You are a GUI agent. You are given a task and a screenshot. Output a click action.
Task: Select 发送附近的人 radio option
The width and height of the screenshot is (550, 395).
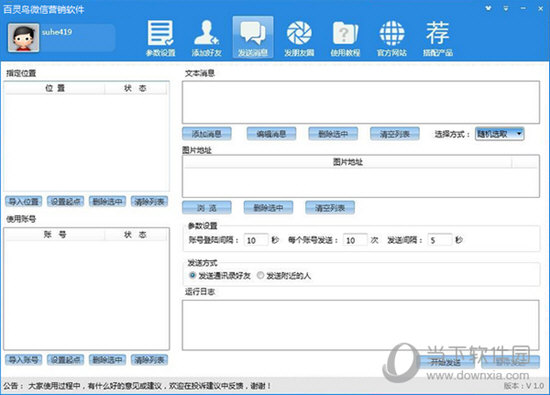click(x=284, y=276)
